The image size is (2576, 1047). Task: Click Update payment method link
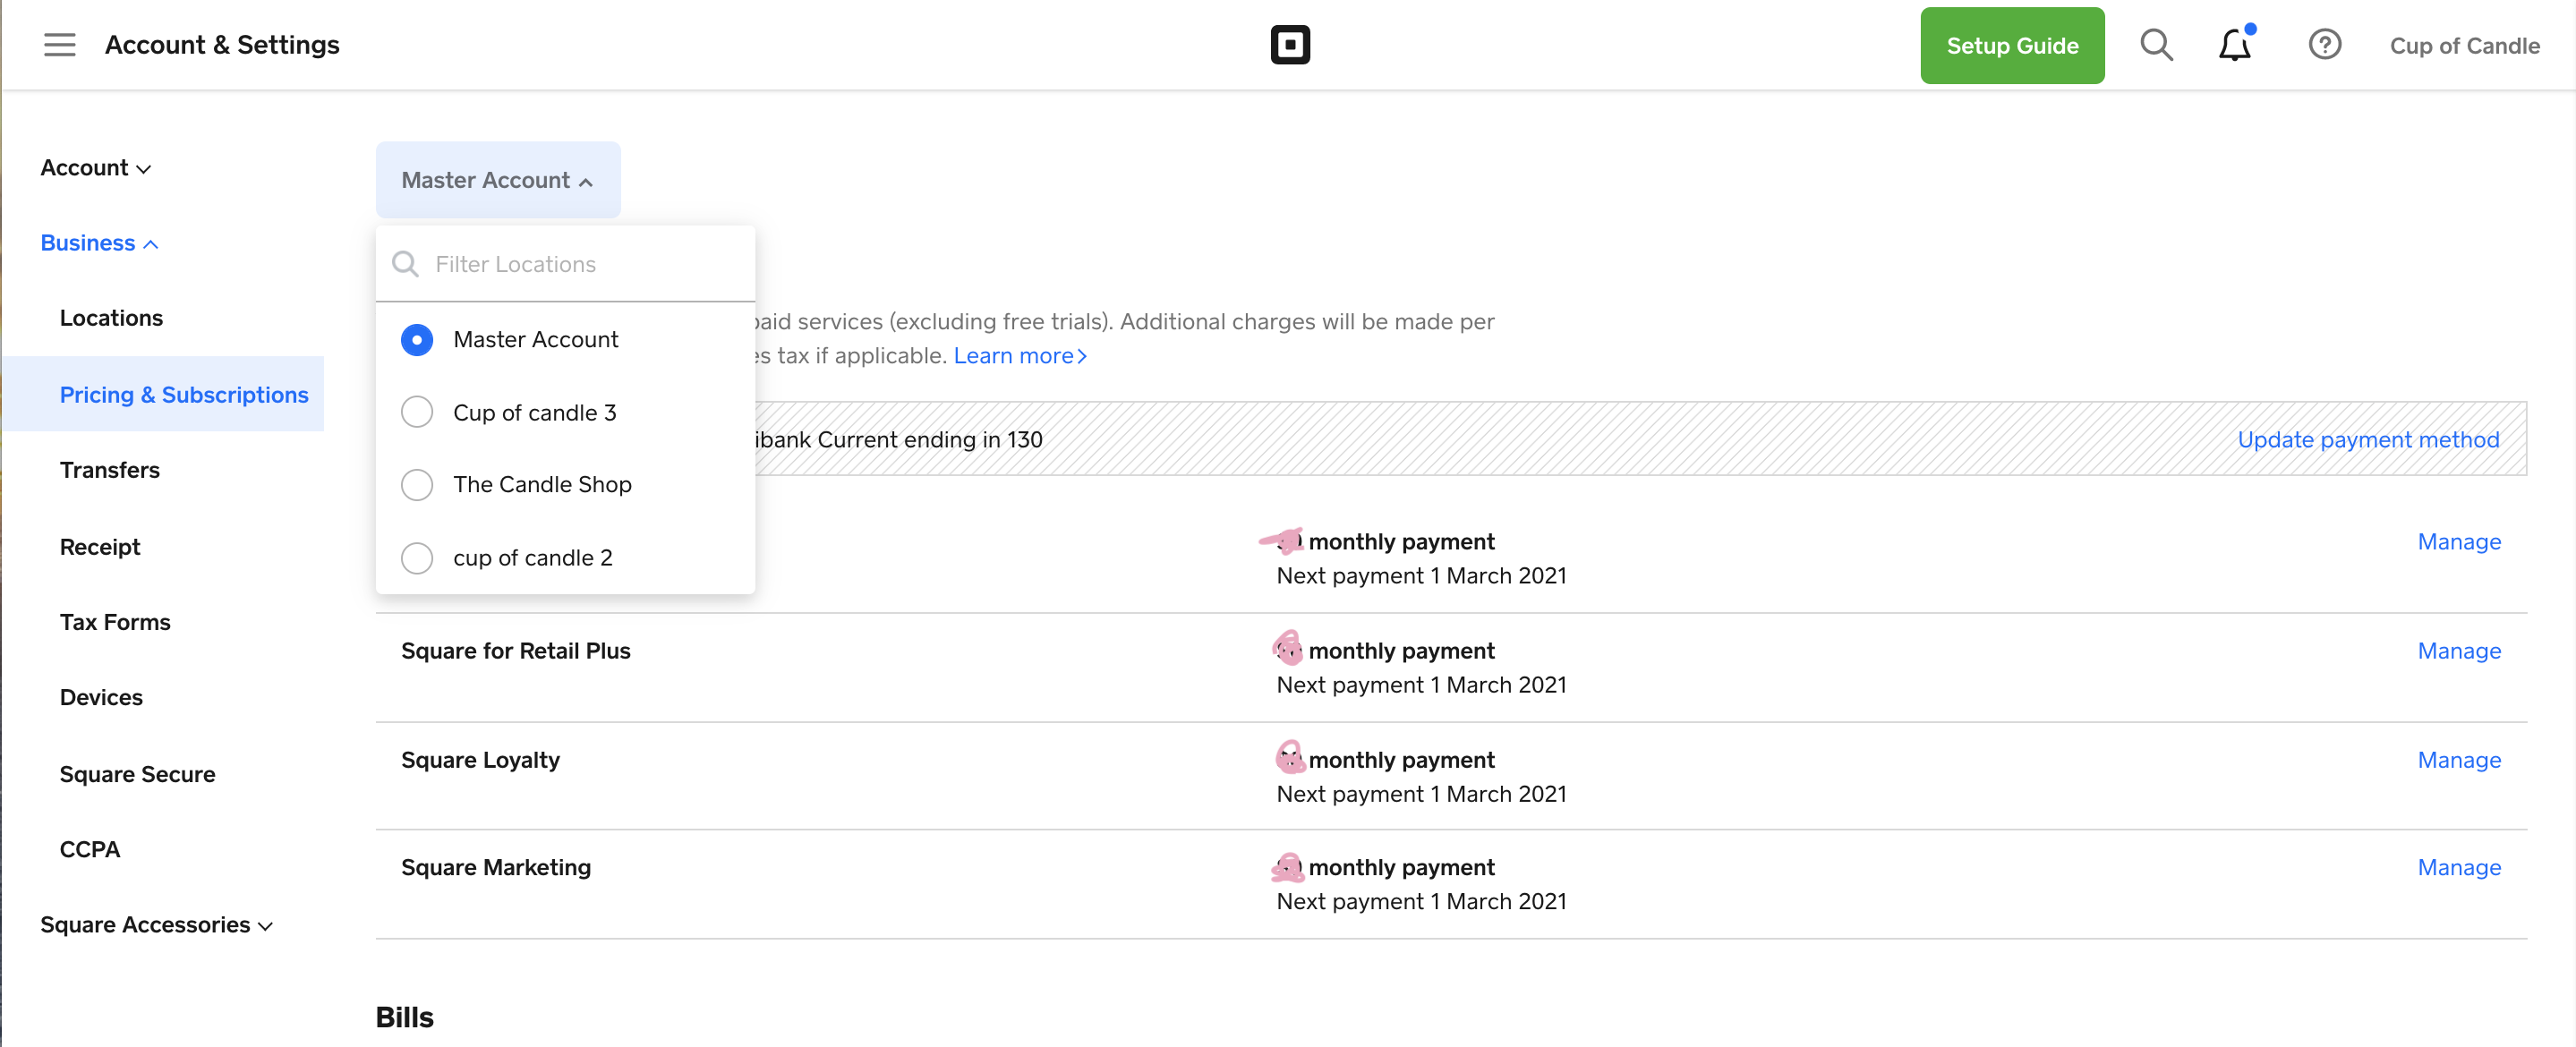(2367, 440)
